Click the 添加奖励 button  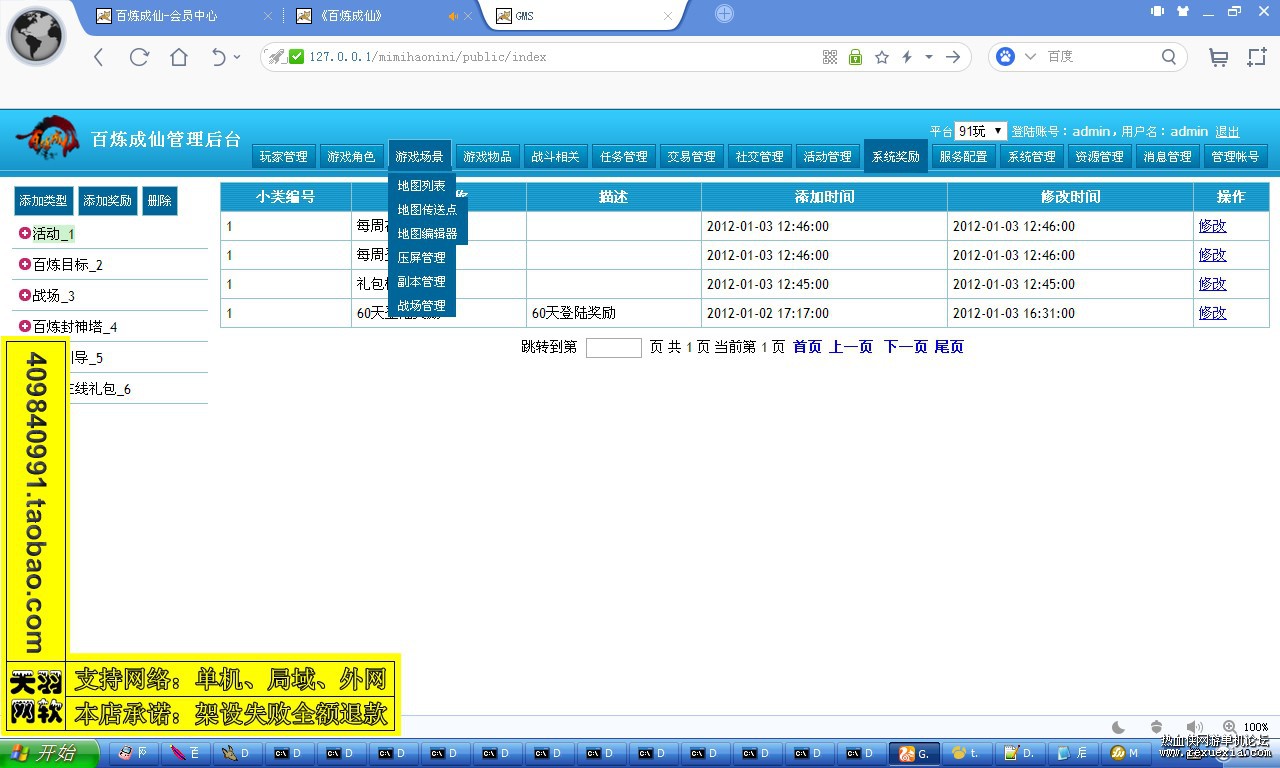[x=108, y=201]
